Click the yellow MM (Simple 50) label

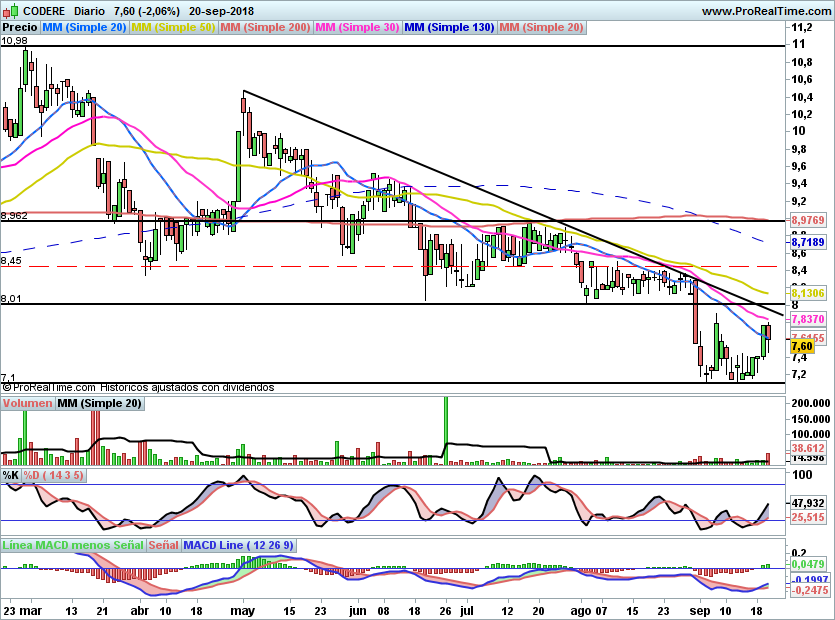point(173,28)
